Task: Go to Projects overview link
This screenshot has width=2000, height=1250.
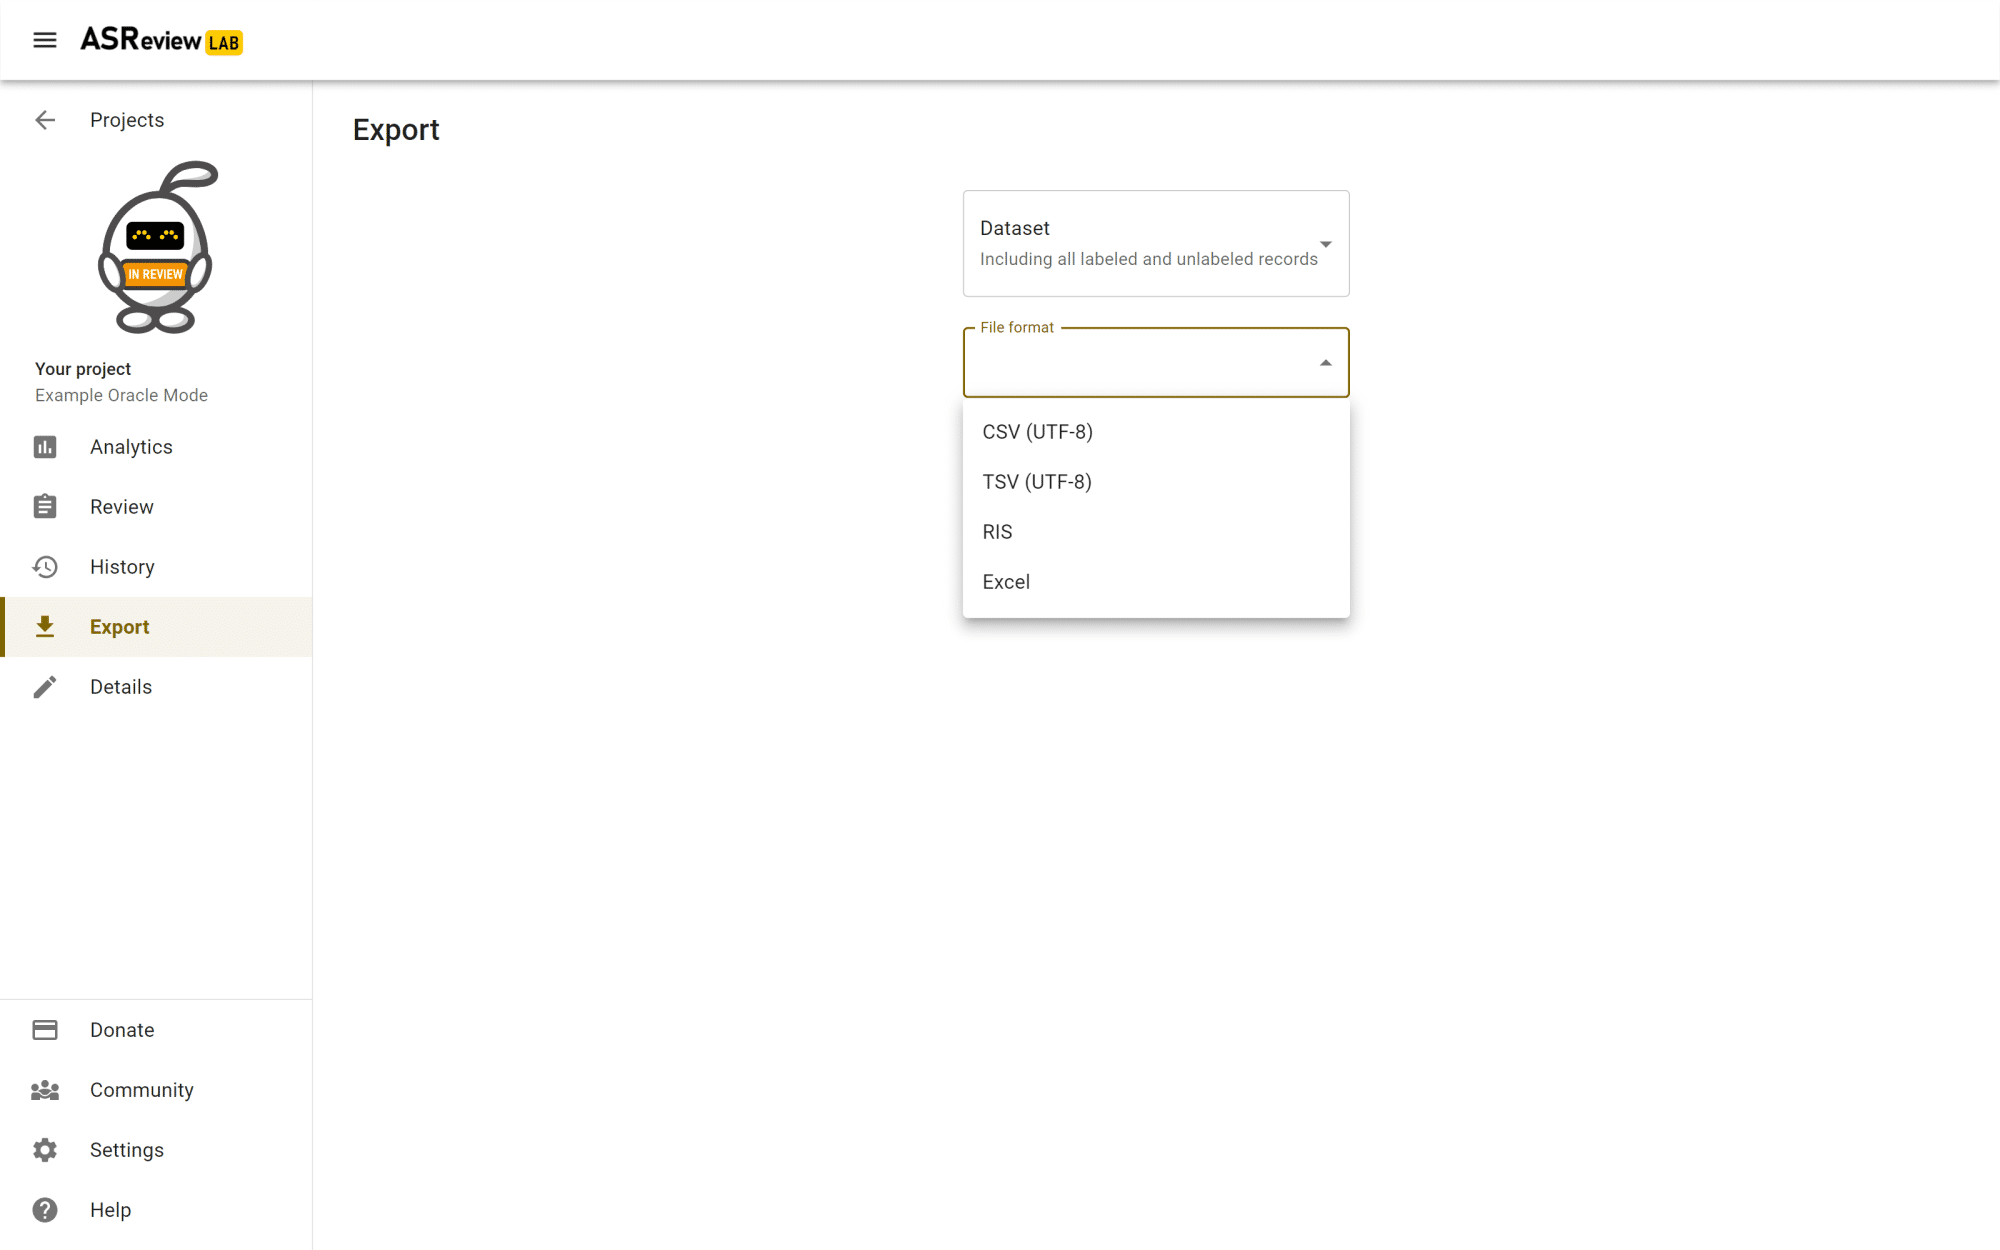Action: 127,120
